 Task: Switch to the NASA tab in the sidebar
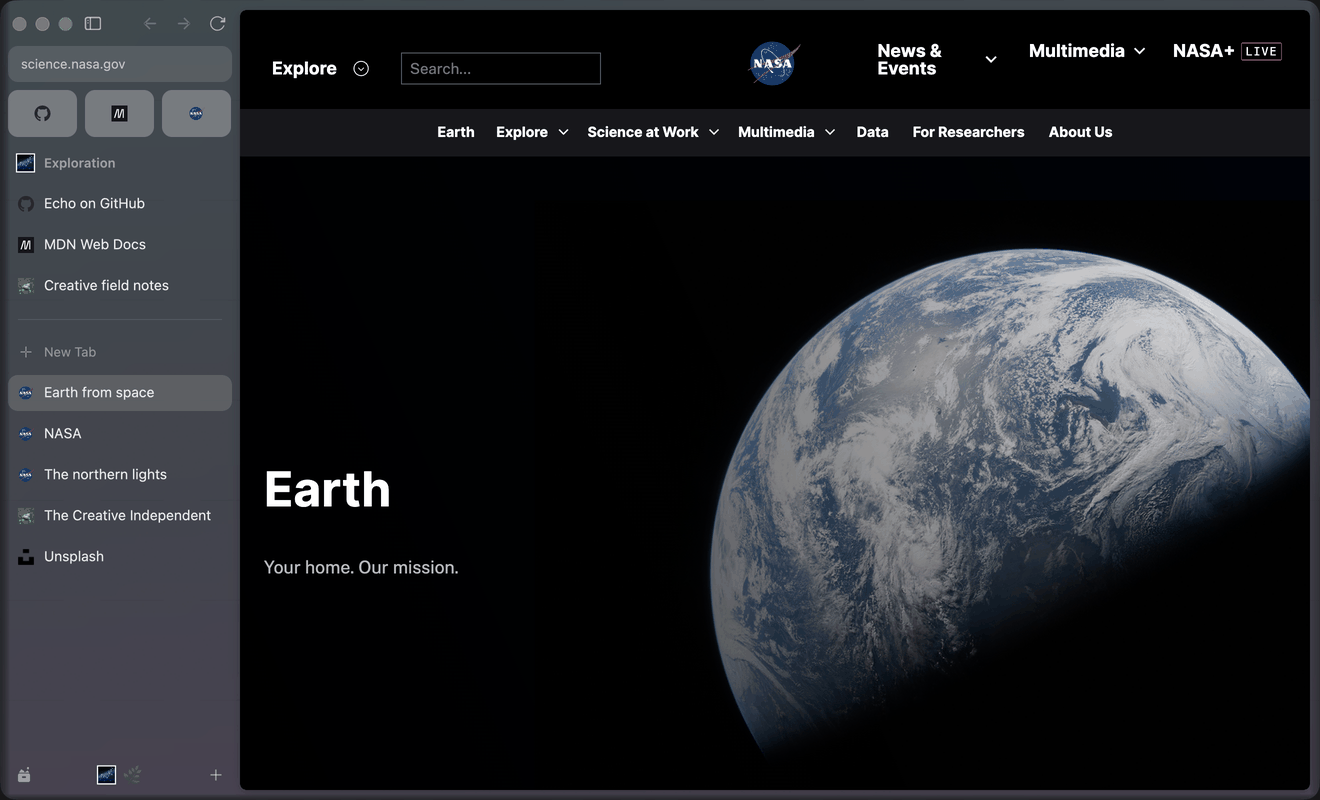pos(120,433)
